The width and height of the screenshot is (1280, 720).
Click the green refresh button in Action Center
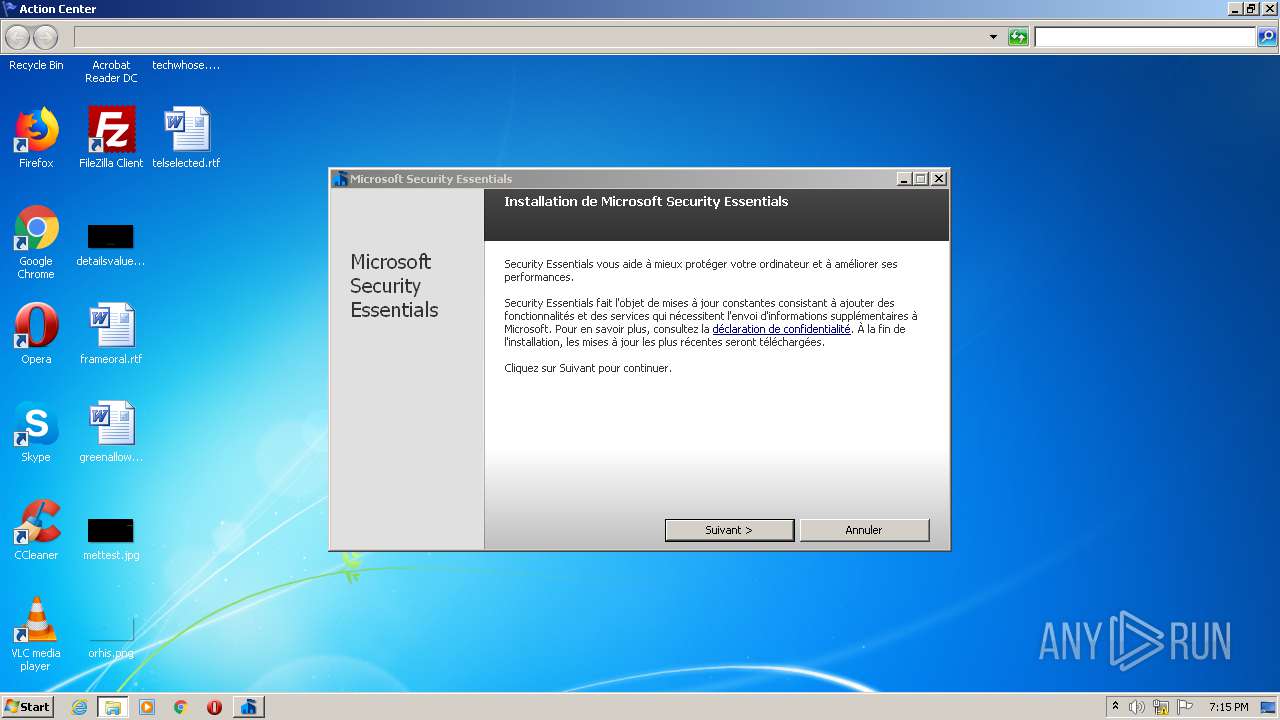click(x=1018, y=37)
